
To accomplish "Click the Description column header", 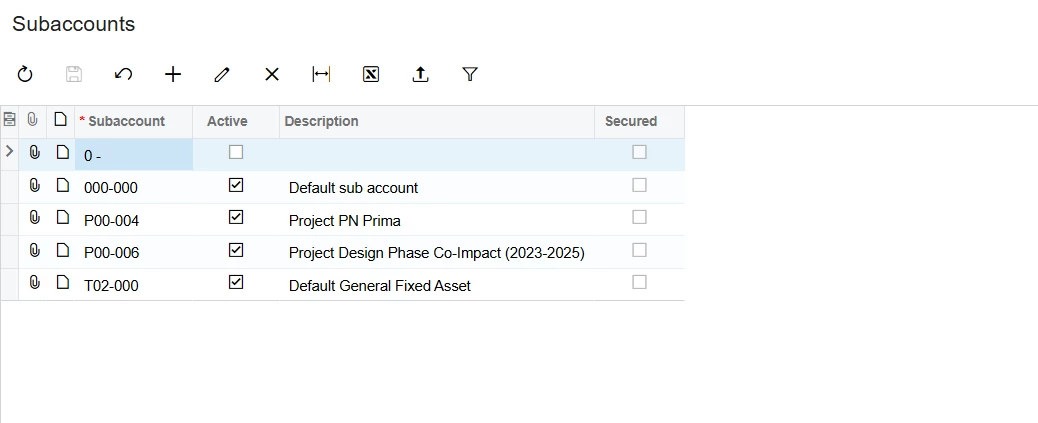I will [321, 121].
